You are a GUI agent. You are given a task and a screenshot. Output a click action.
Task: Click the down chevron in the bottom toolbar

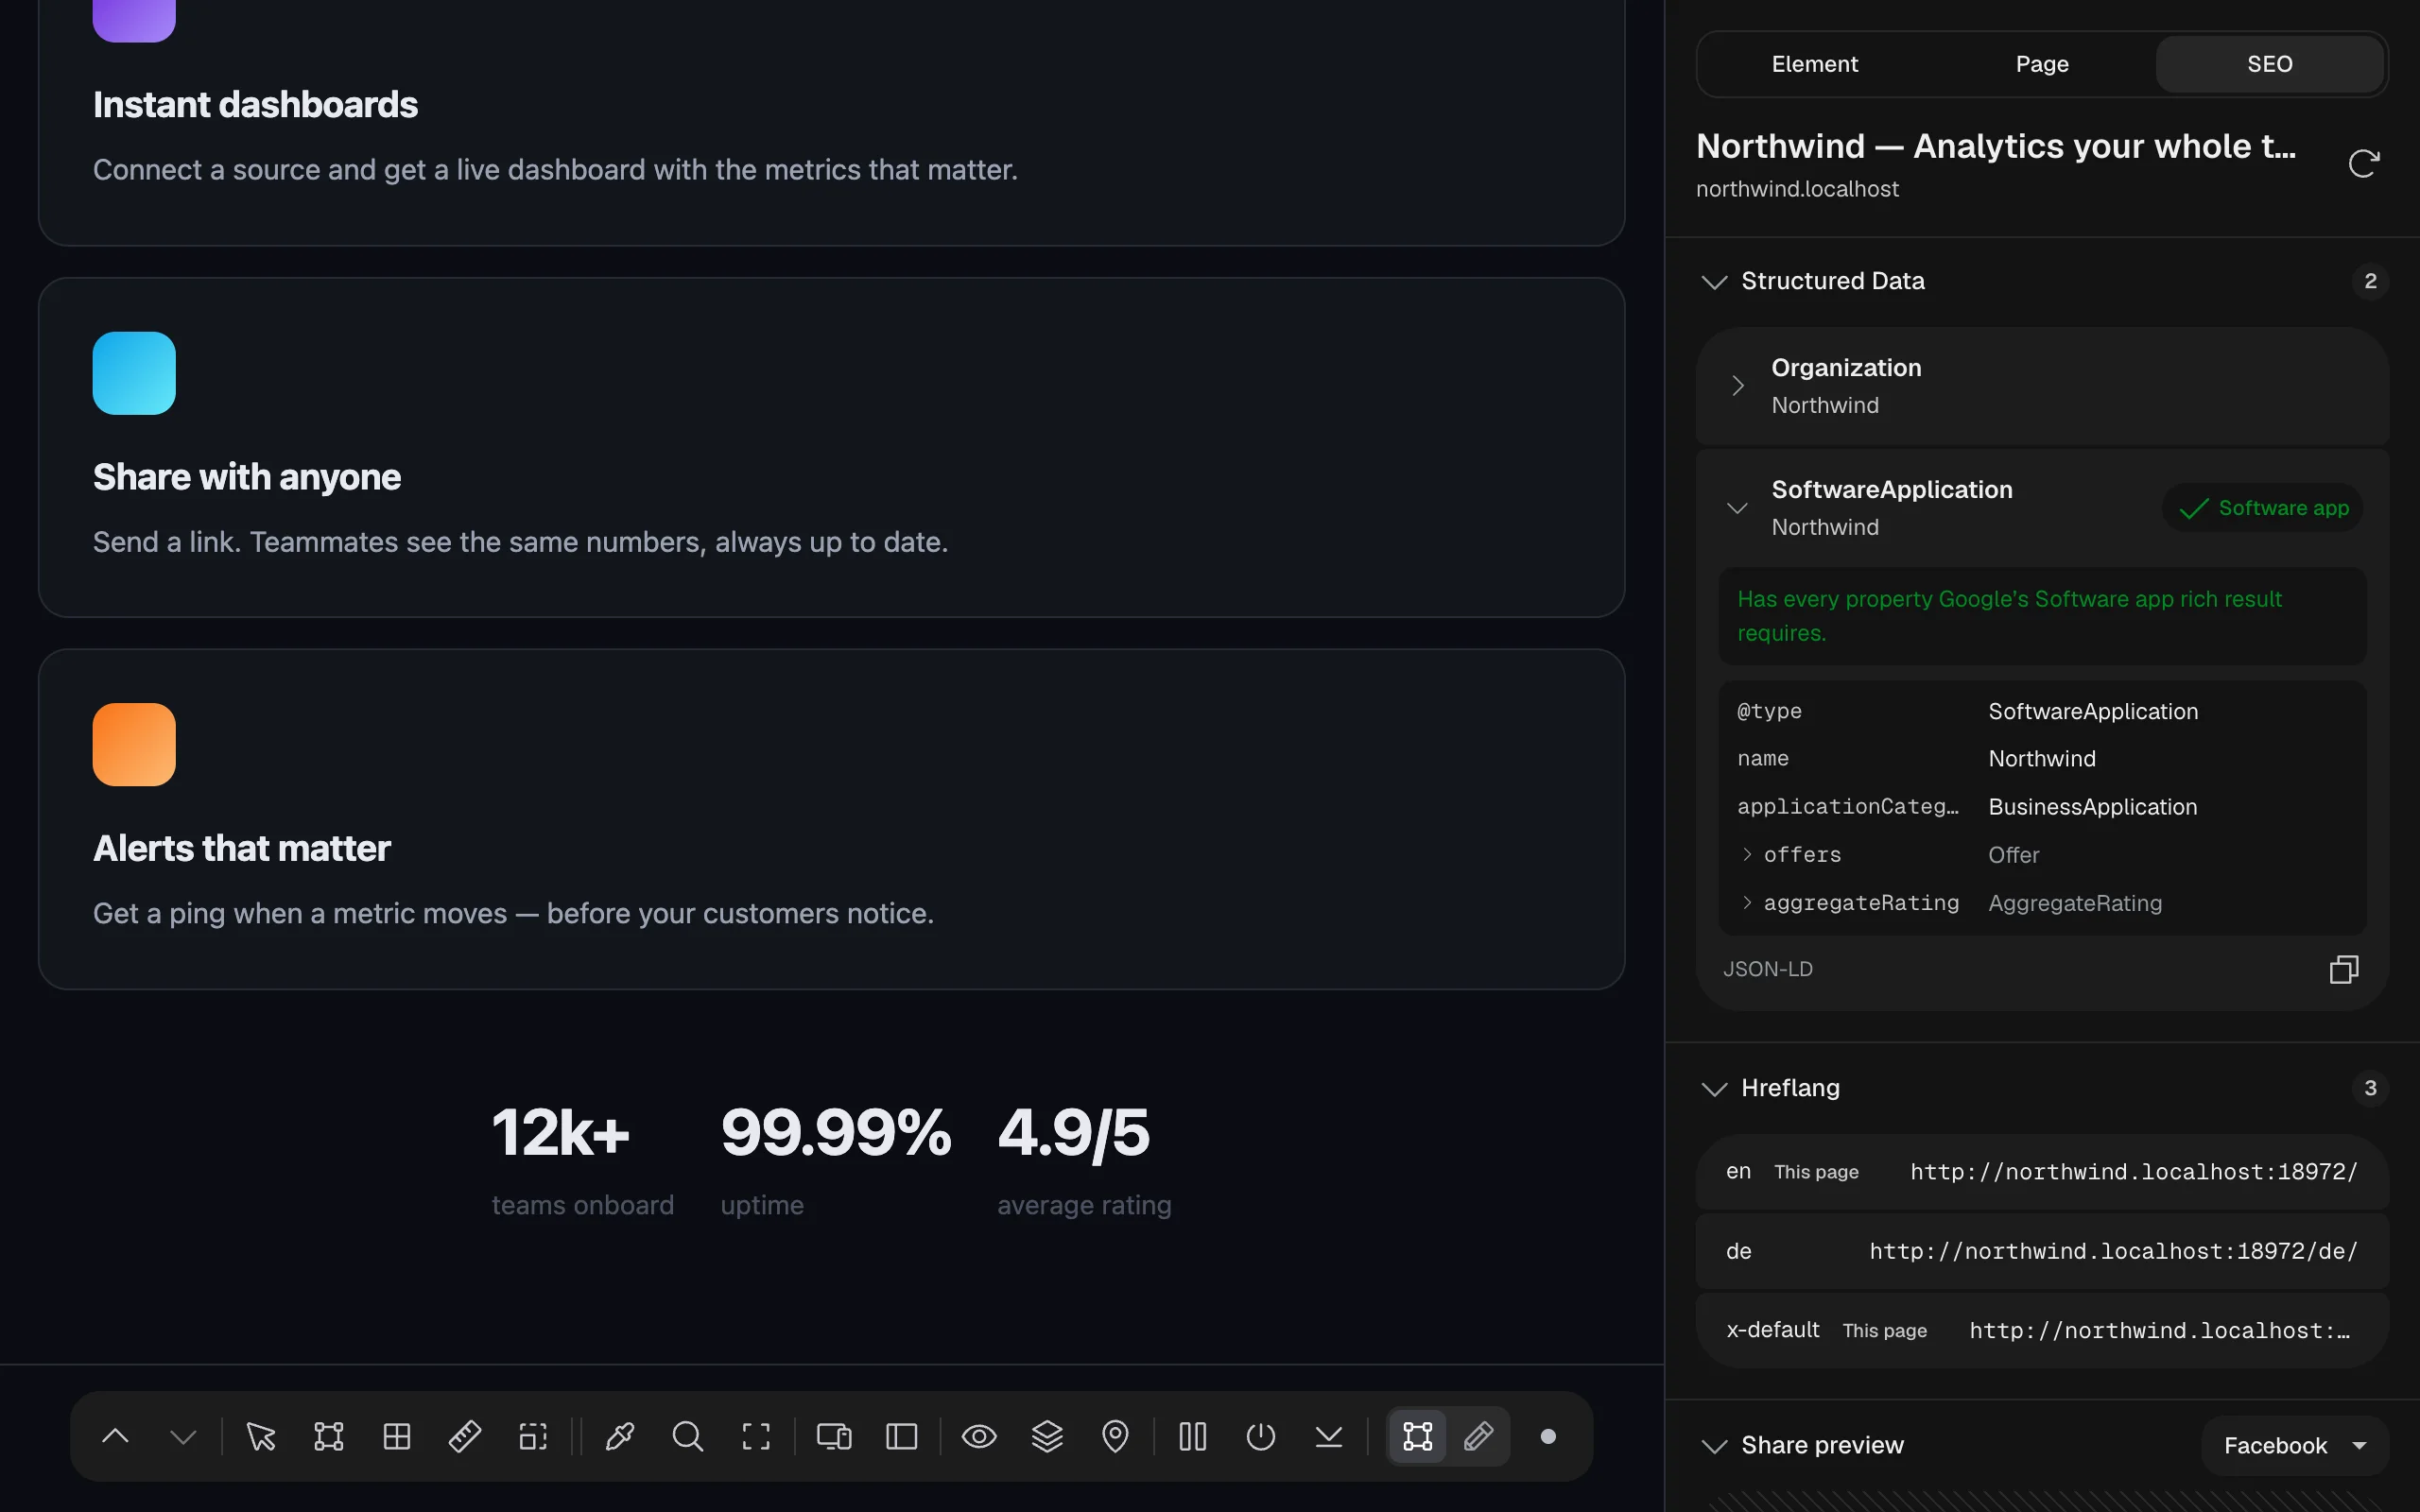point(183,1437)
